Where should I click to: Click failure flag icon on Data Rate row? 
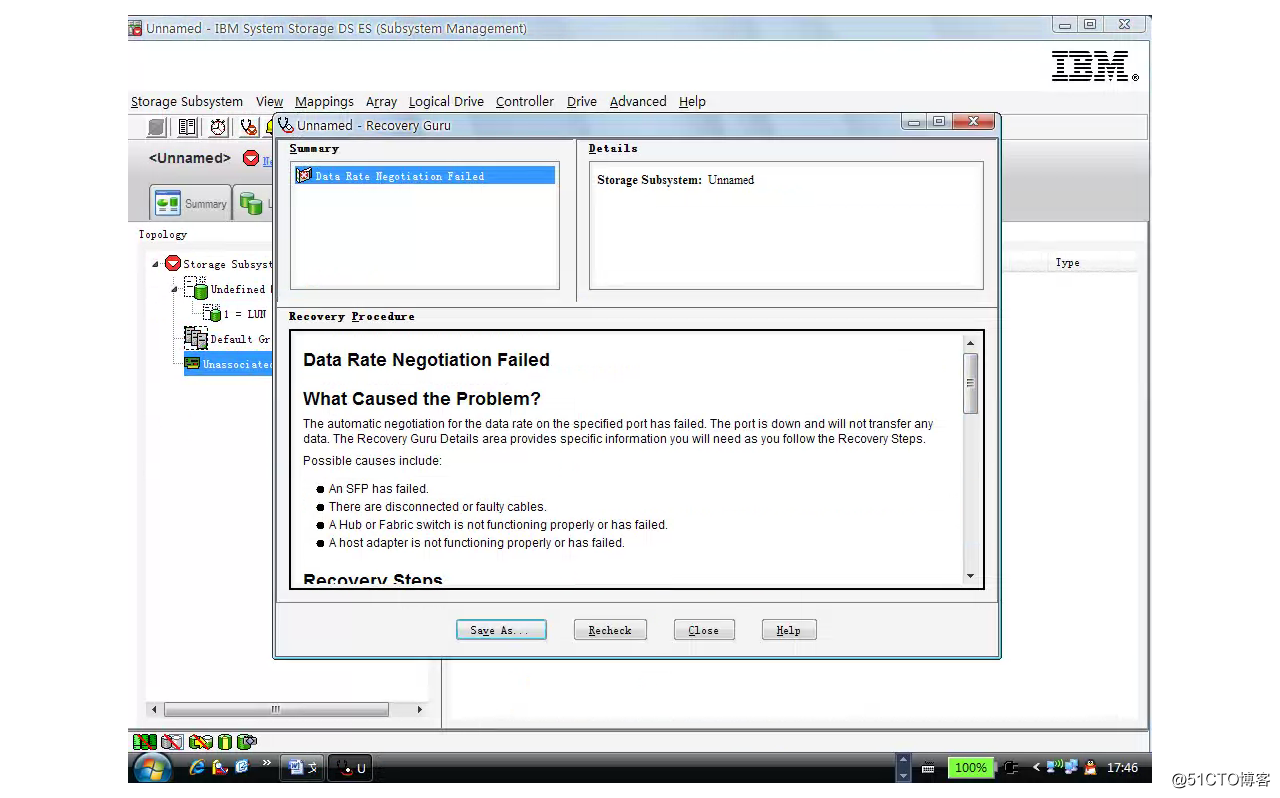click(304, 176)
